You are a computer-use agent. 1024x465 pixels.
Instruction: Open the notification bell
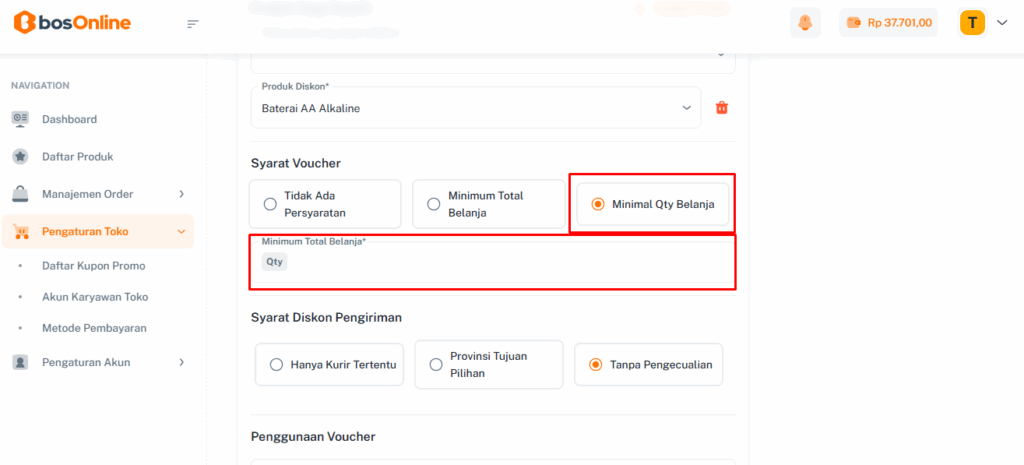pyautogui.click(x=805, y=23)
